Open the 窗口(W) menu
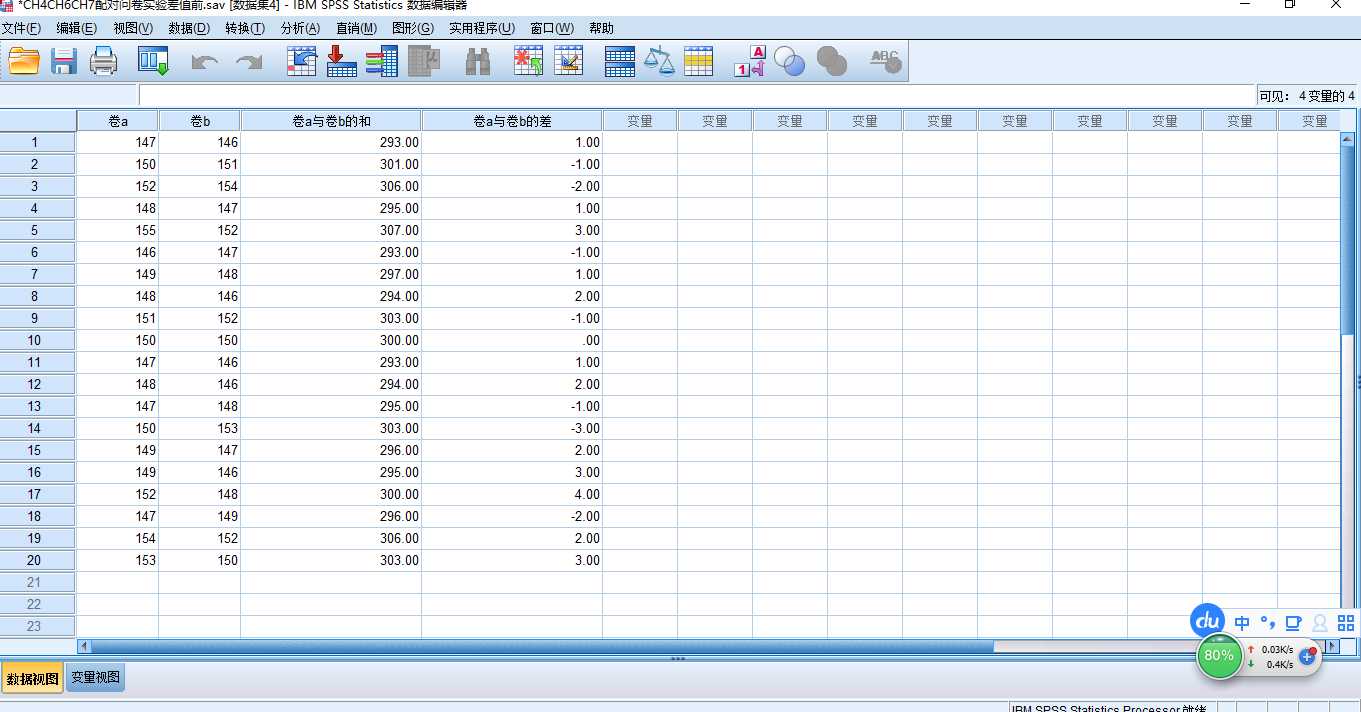Viewport: 1361px width, 712px height. (x=552, y=28)
